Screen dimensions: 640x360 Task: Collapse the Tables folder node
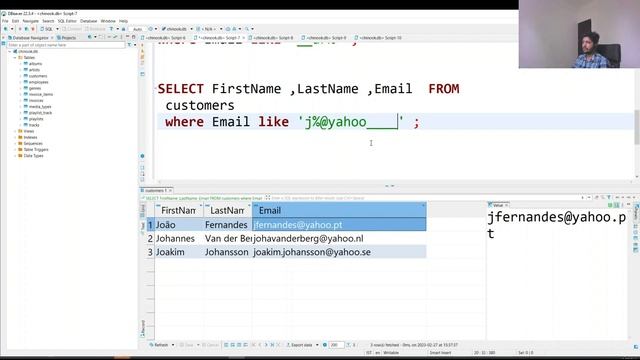[15, 58]
